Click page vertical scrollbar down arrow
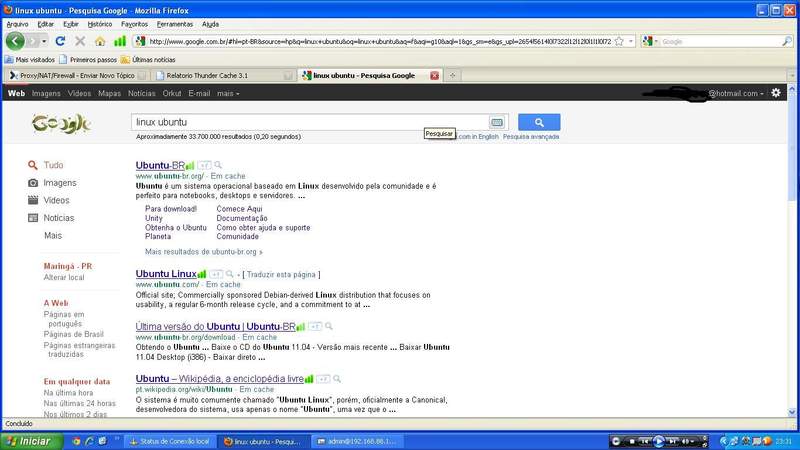 (792, 412)
